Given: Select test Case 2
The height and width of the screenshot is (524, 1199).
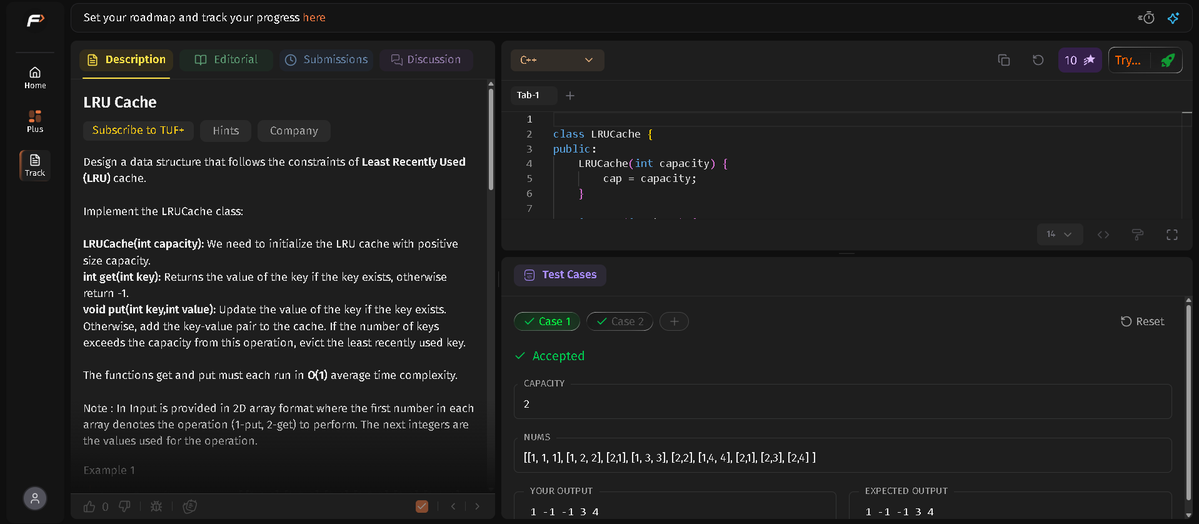Looking at the screenshot, I should click(620, 321).
